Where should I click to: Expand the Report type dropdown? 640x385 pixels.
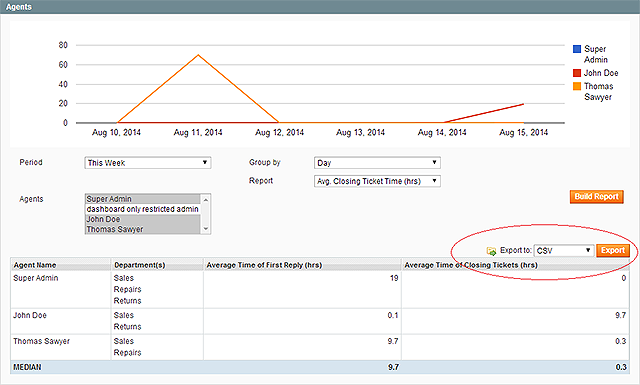(x=377, y=181)
